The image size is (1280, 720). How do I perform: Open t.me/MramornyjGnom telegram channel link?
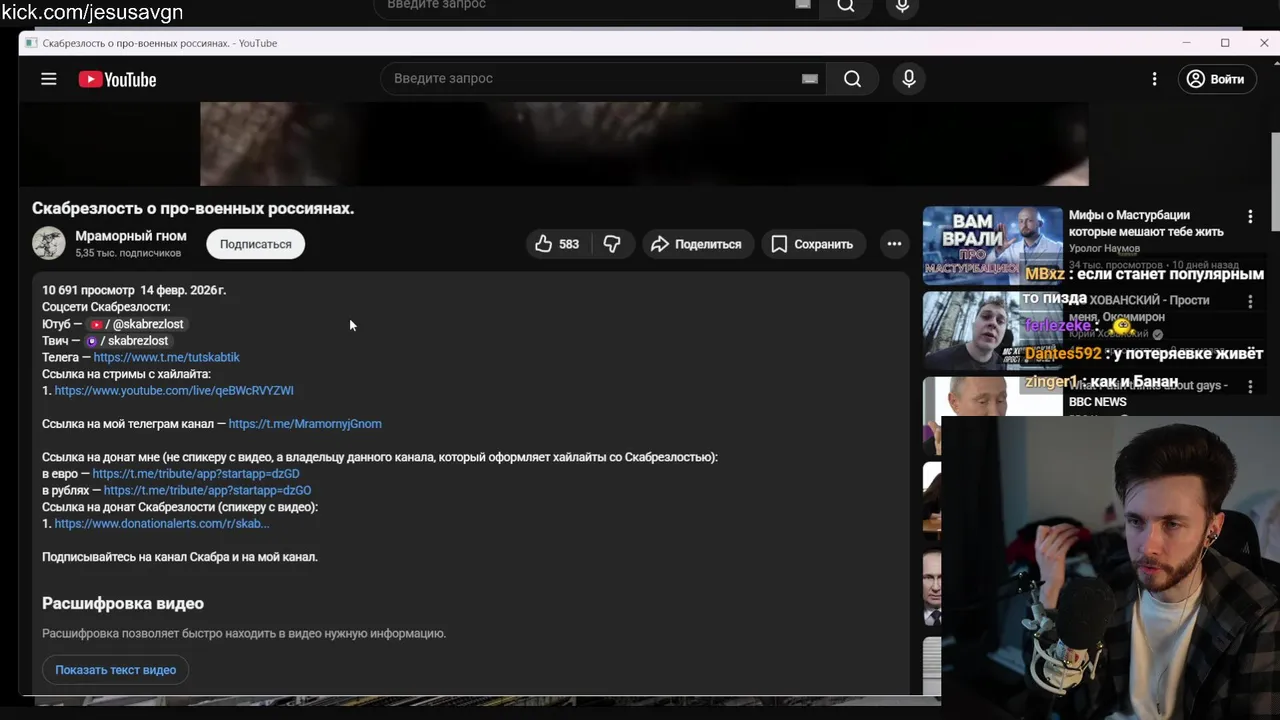[305, 424]
